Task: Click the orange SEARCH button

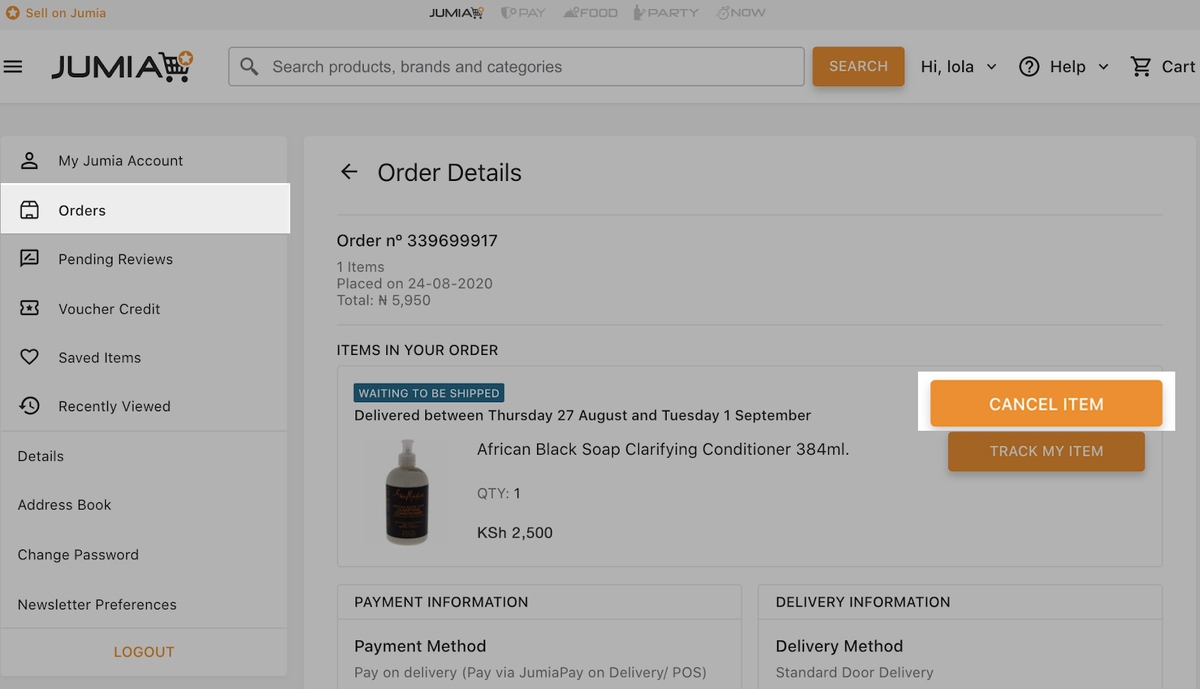Action: 858,67
